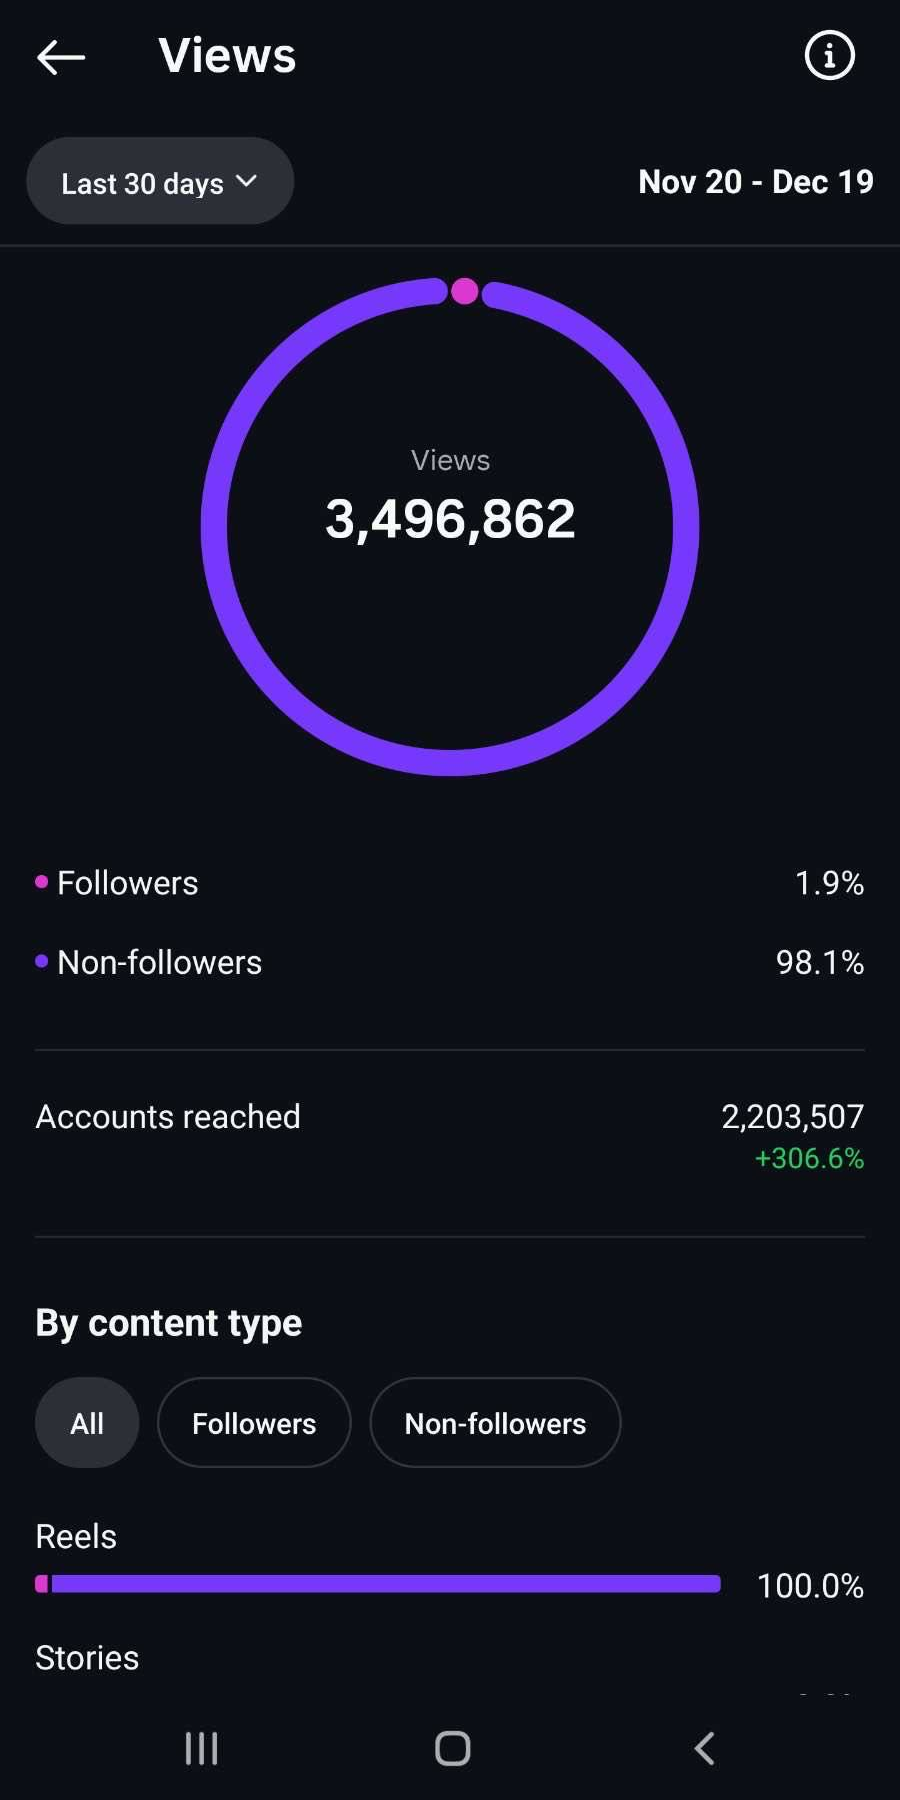Tap the 3,496,862 views total
900x1800 pixels.
coord(450,519)
